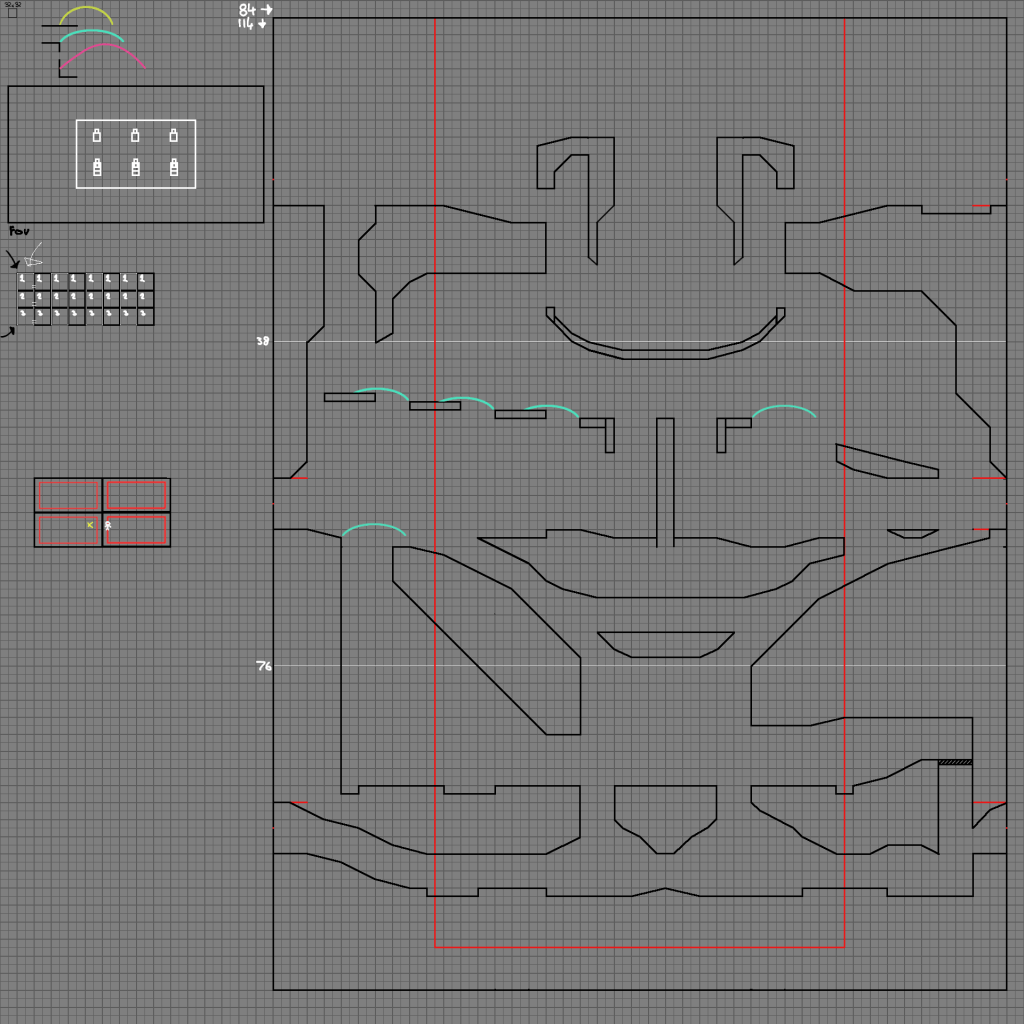
Task: Select the bottom-middle filled bottle icon
Action: pos(135,168)
